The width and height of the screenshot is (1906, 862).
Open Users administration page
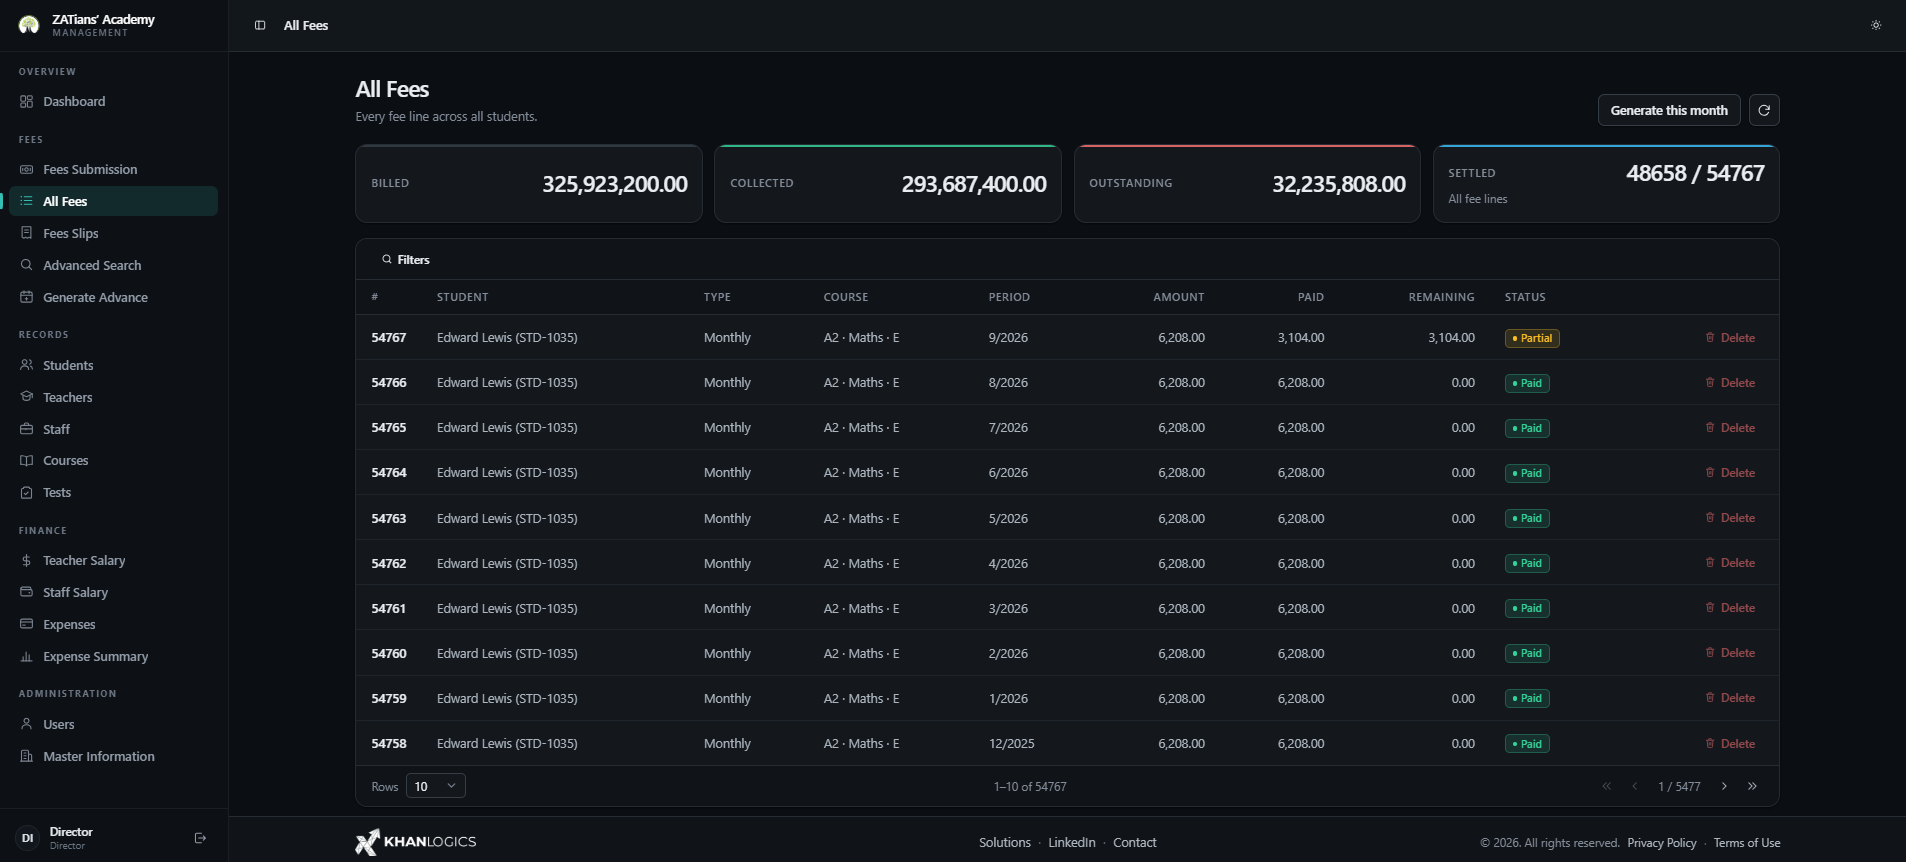(113, 724)
